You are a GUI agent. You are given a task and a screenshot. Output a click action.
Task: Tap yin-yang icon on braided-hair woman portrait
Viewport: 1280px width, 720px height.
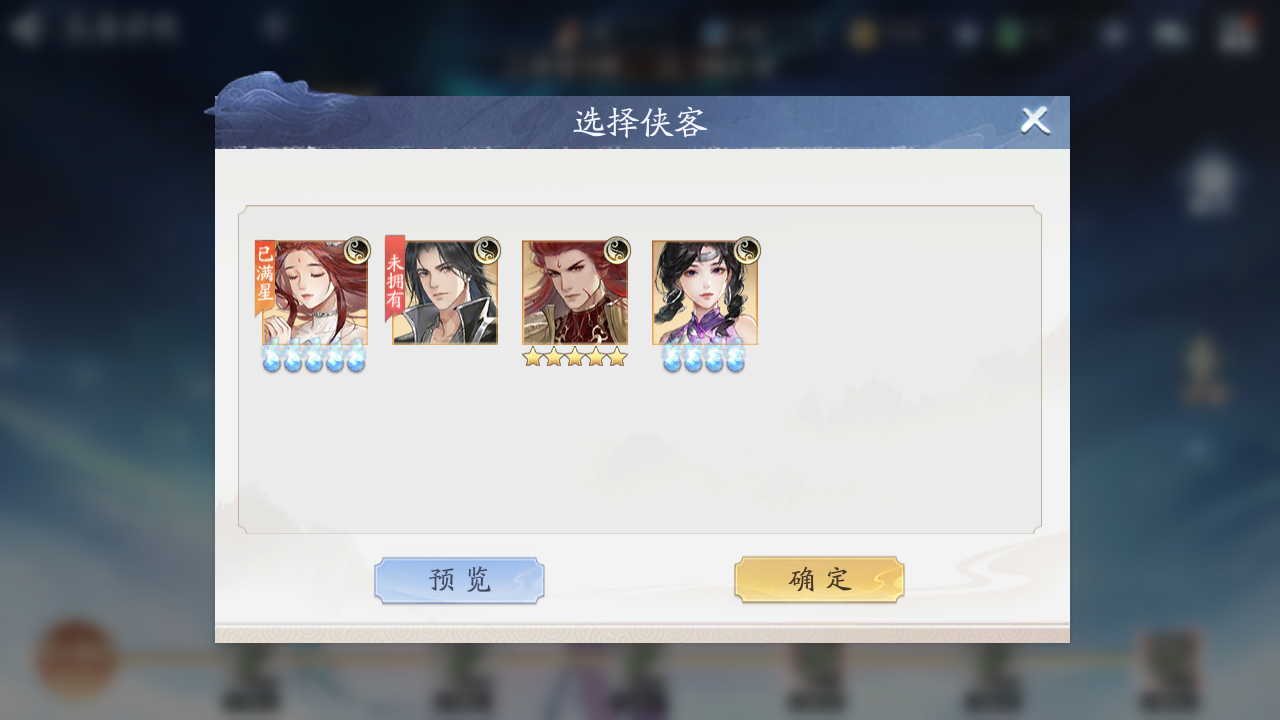747,250
